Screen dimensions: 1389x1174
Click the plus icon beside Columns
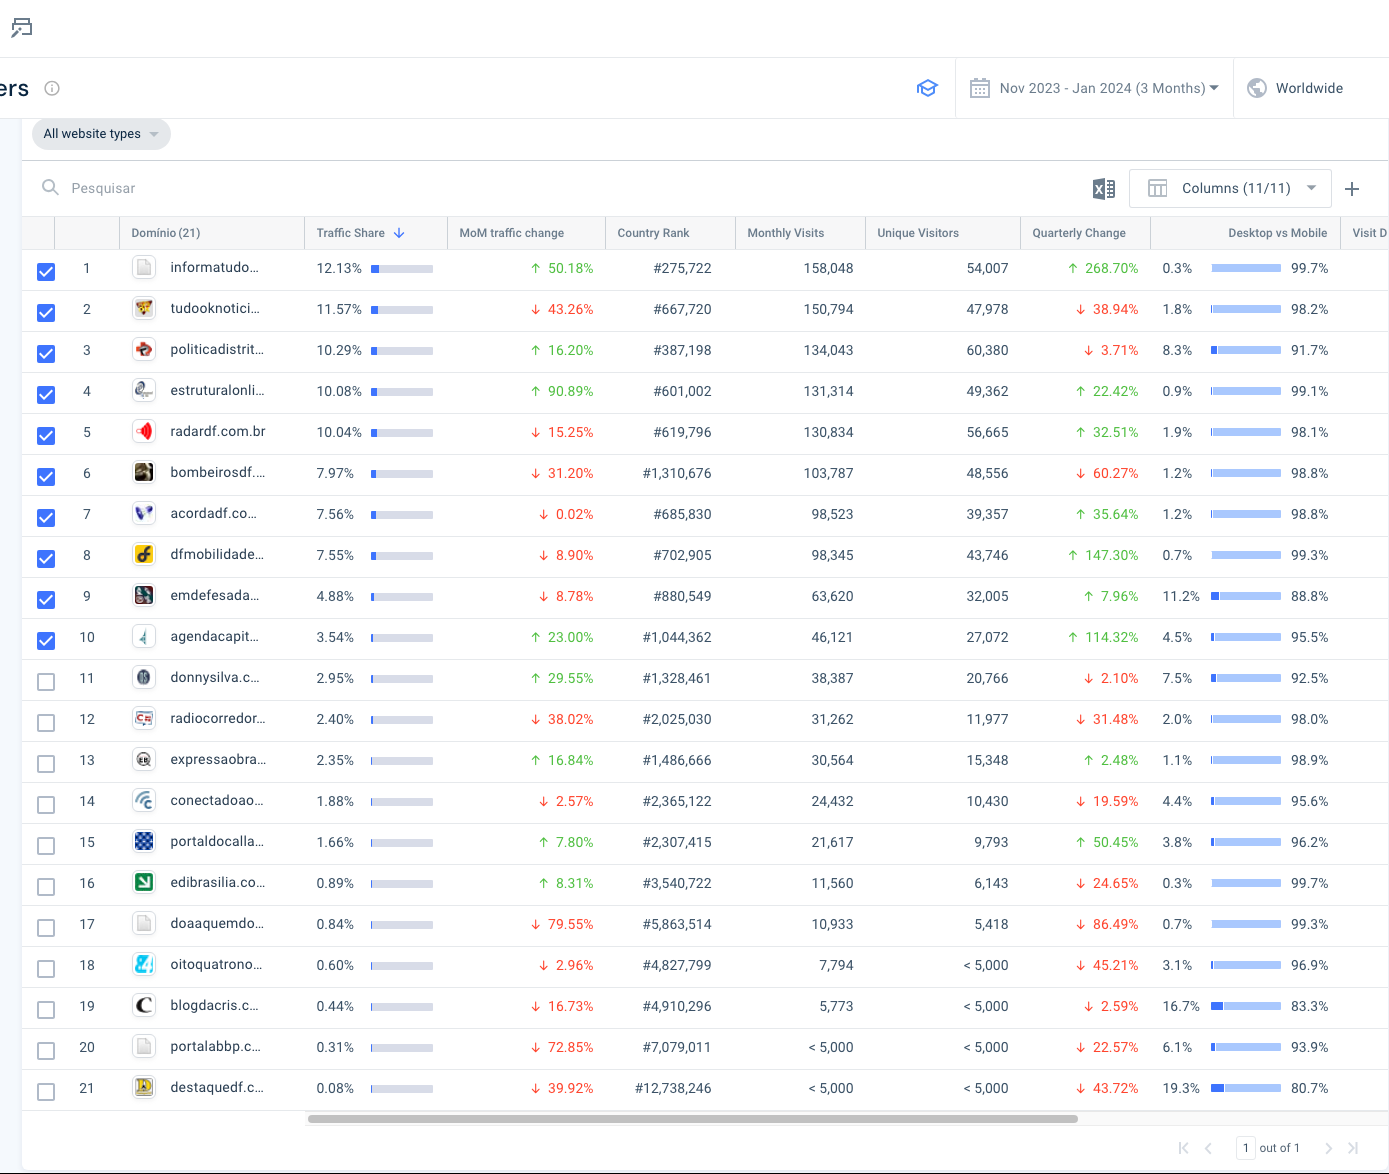pos(1352,189)
